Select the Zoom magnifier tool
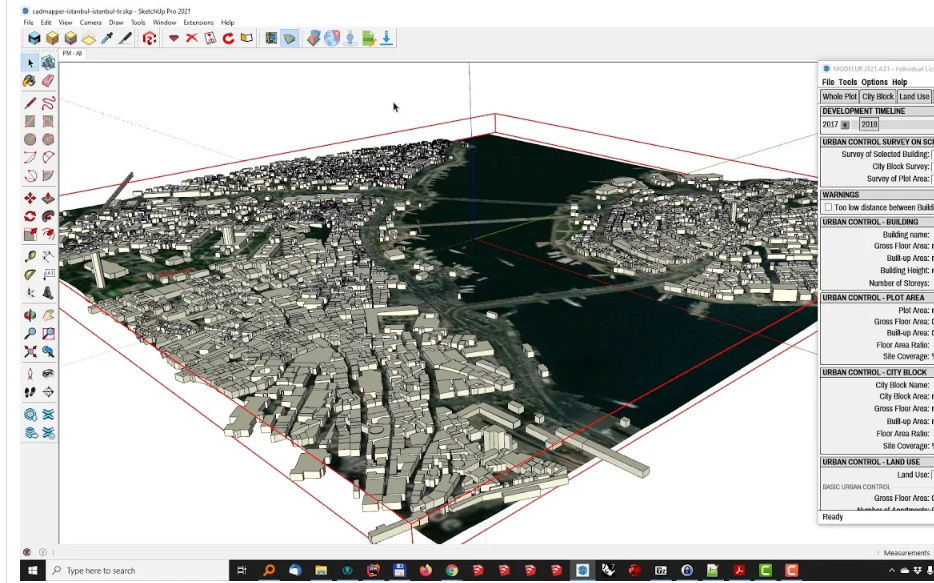The height and width of the screenshot is (583, 934). point(30,334)
